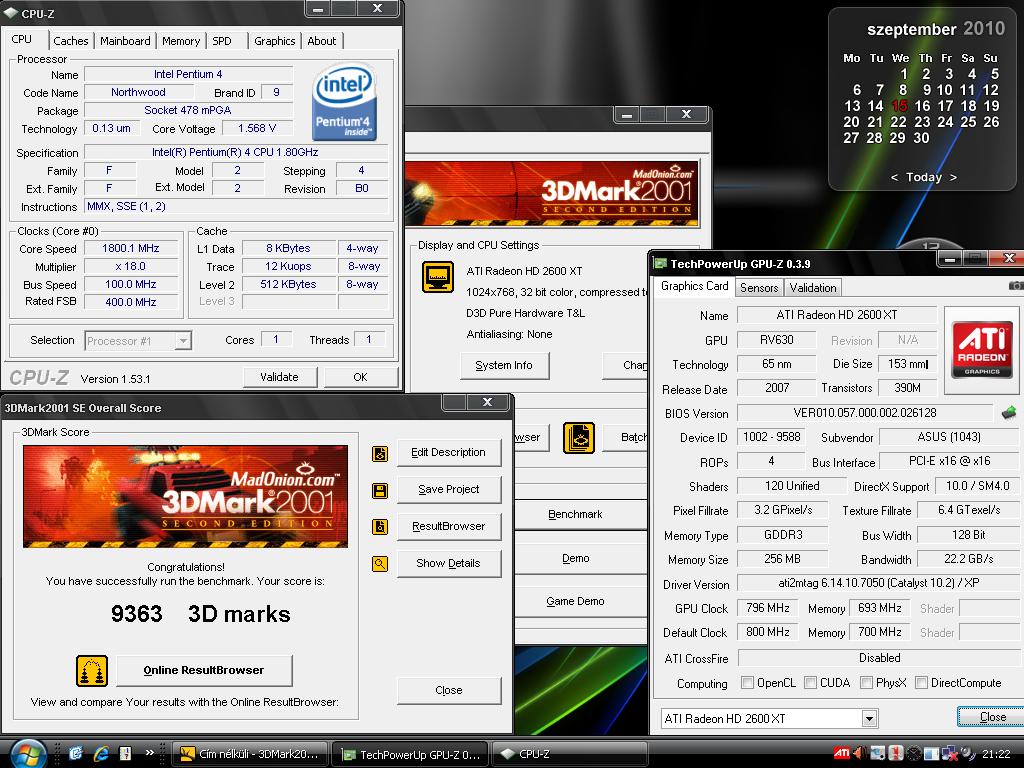Image resolution: width=1024 pixels, height=768 pixels.
Task: Click the Edit Description notepad icon
Action: 380,453
